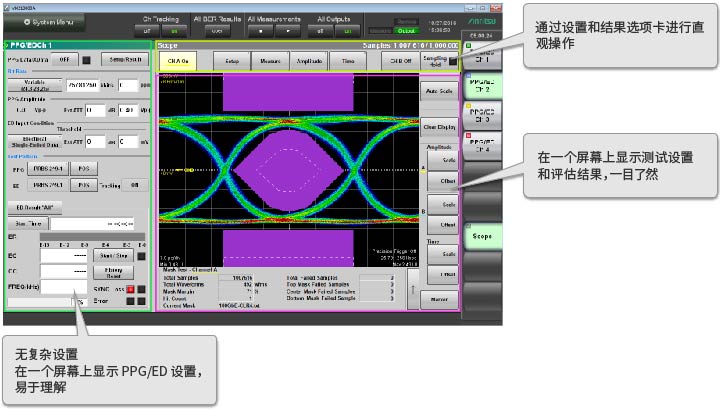Open the scope Time tab
Viewport: 720px width, 410px height.
(x=348, y=61)
